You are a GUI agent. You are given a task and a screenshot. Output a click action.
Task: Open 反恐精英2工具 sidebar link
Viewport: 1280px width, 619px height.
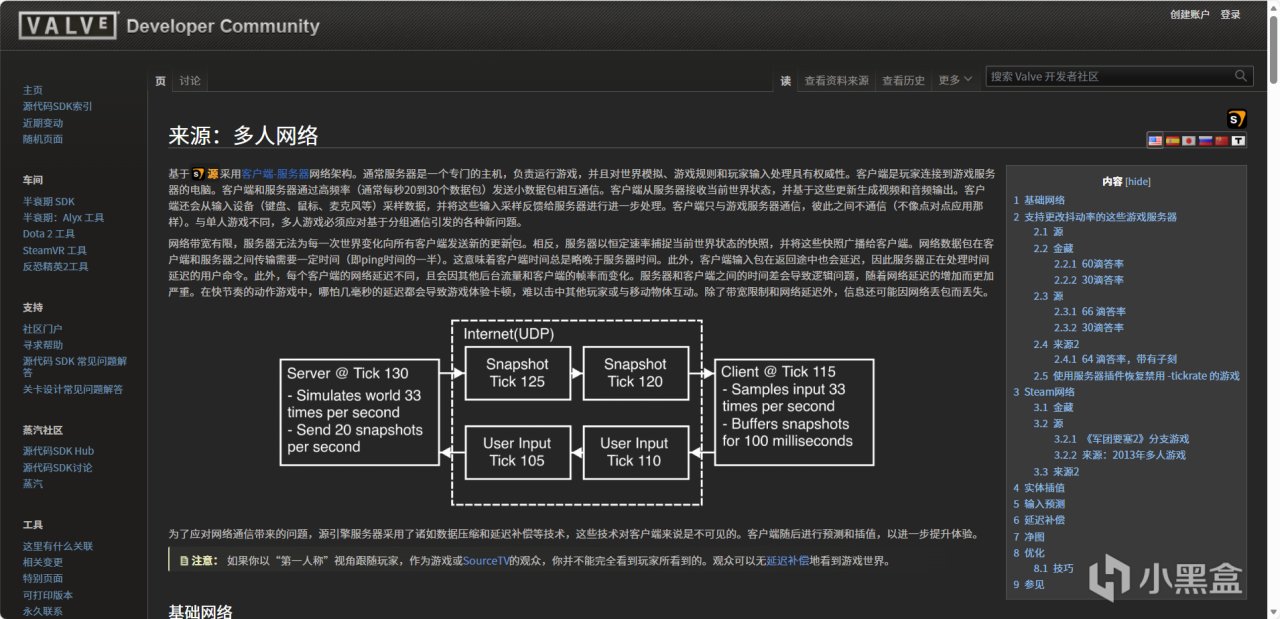click(x=56, y=267)
